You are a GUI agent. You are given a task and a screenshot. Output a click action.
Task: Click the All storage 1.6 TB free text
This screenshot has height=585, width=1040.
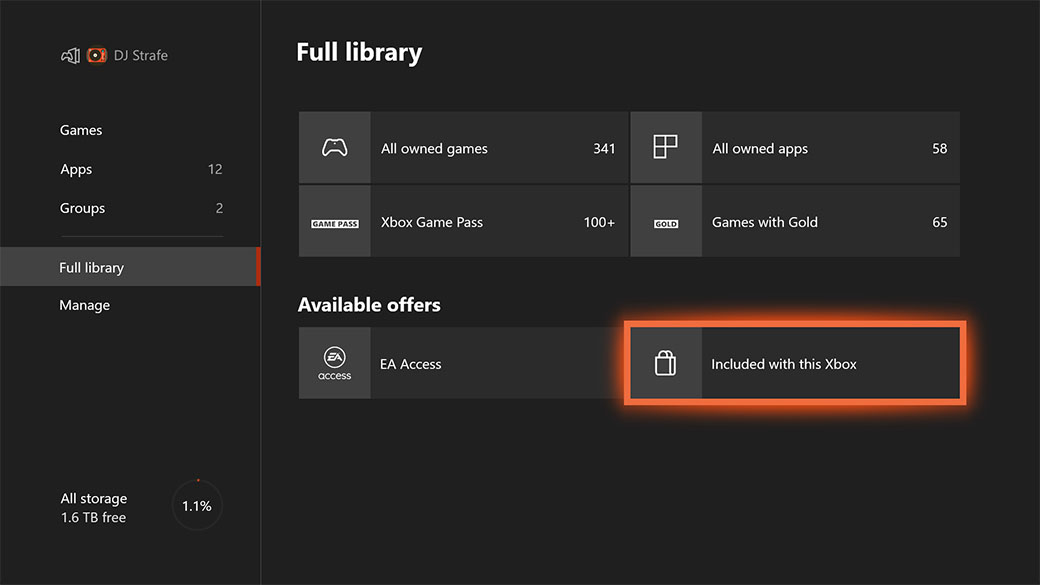click(x=94, y=507)
